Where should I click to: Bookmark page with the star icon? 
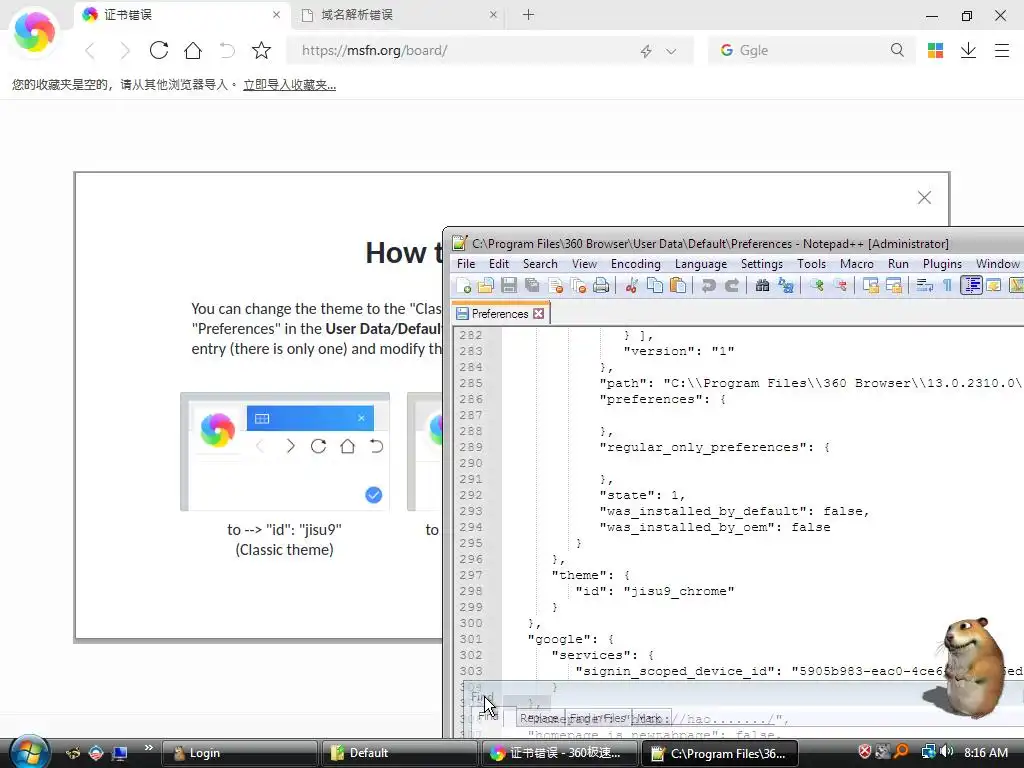tap(261, 50)
